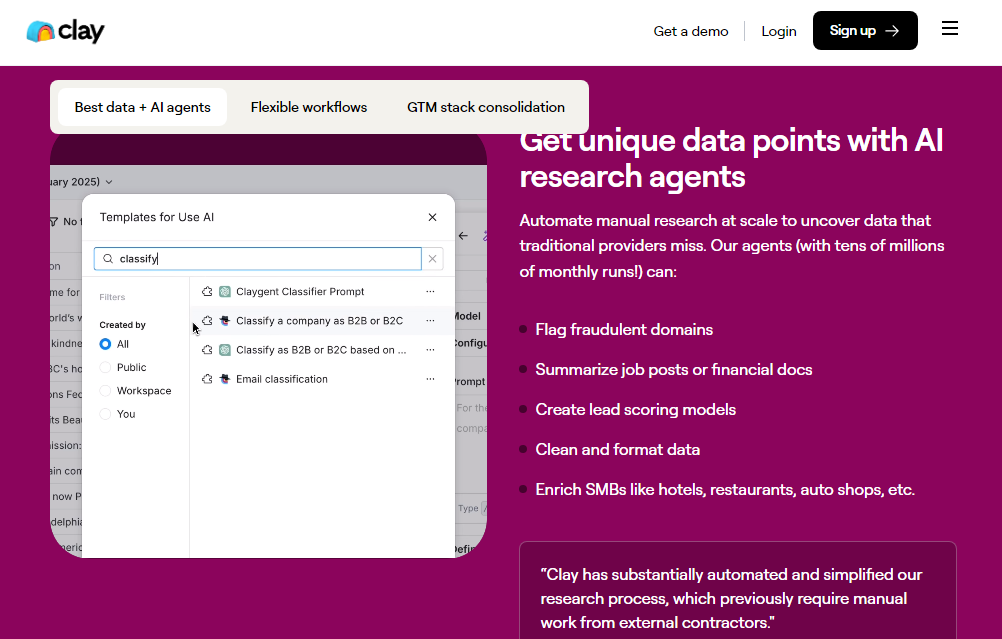Screen dimensions: 1002x639
Task: Open more options for Claygent Classifier Prompt
Action: tap(430, 292)
